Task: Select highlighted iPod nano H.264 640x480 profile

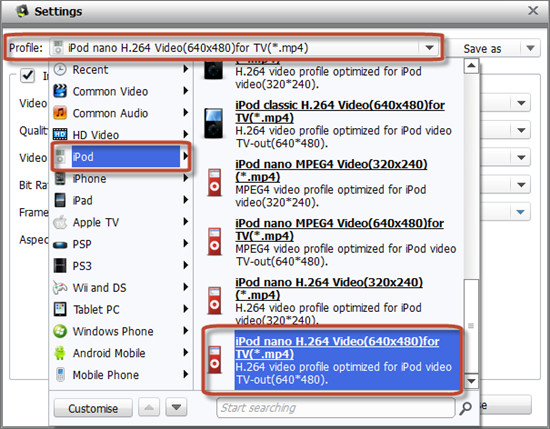Action: [x=332, y=360]
